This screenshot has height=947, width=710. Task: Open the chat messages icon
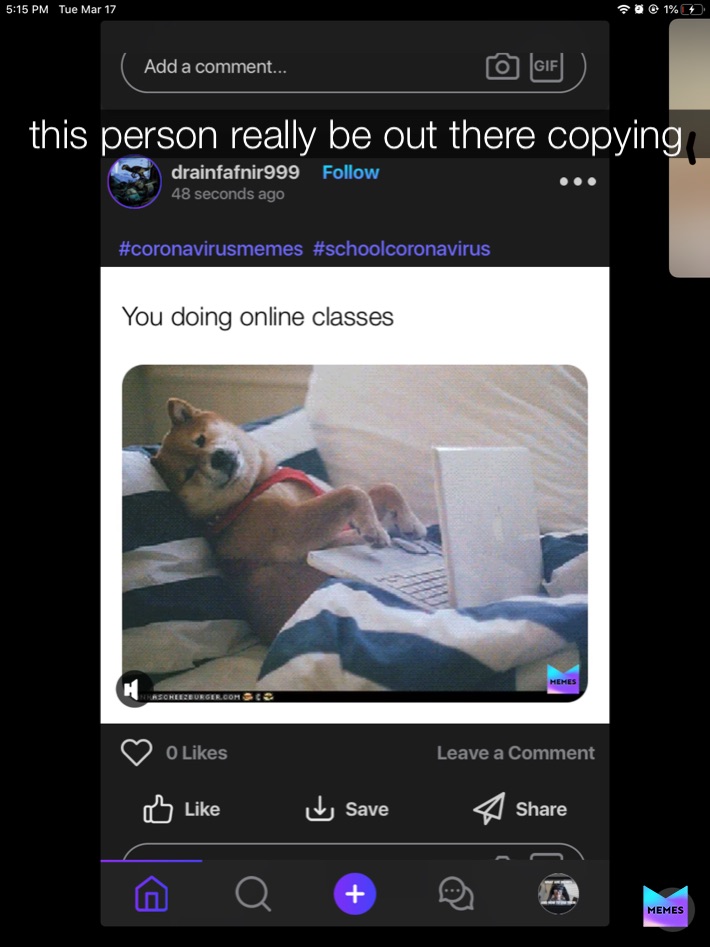click(456, 893)
